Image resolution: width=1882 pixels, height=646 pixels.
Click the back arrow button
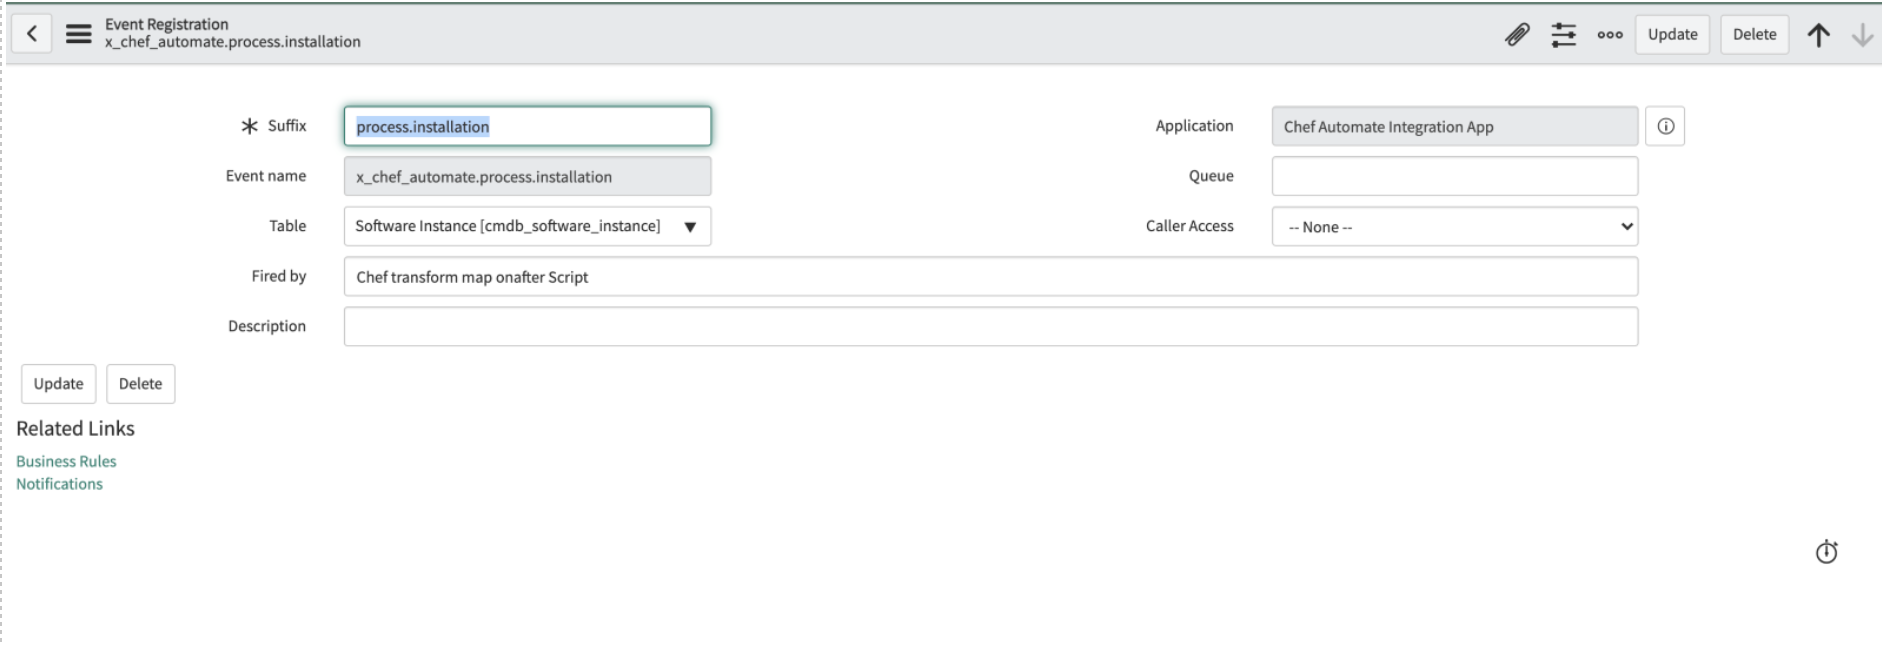point(32,34)
